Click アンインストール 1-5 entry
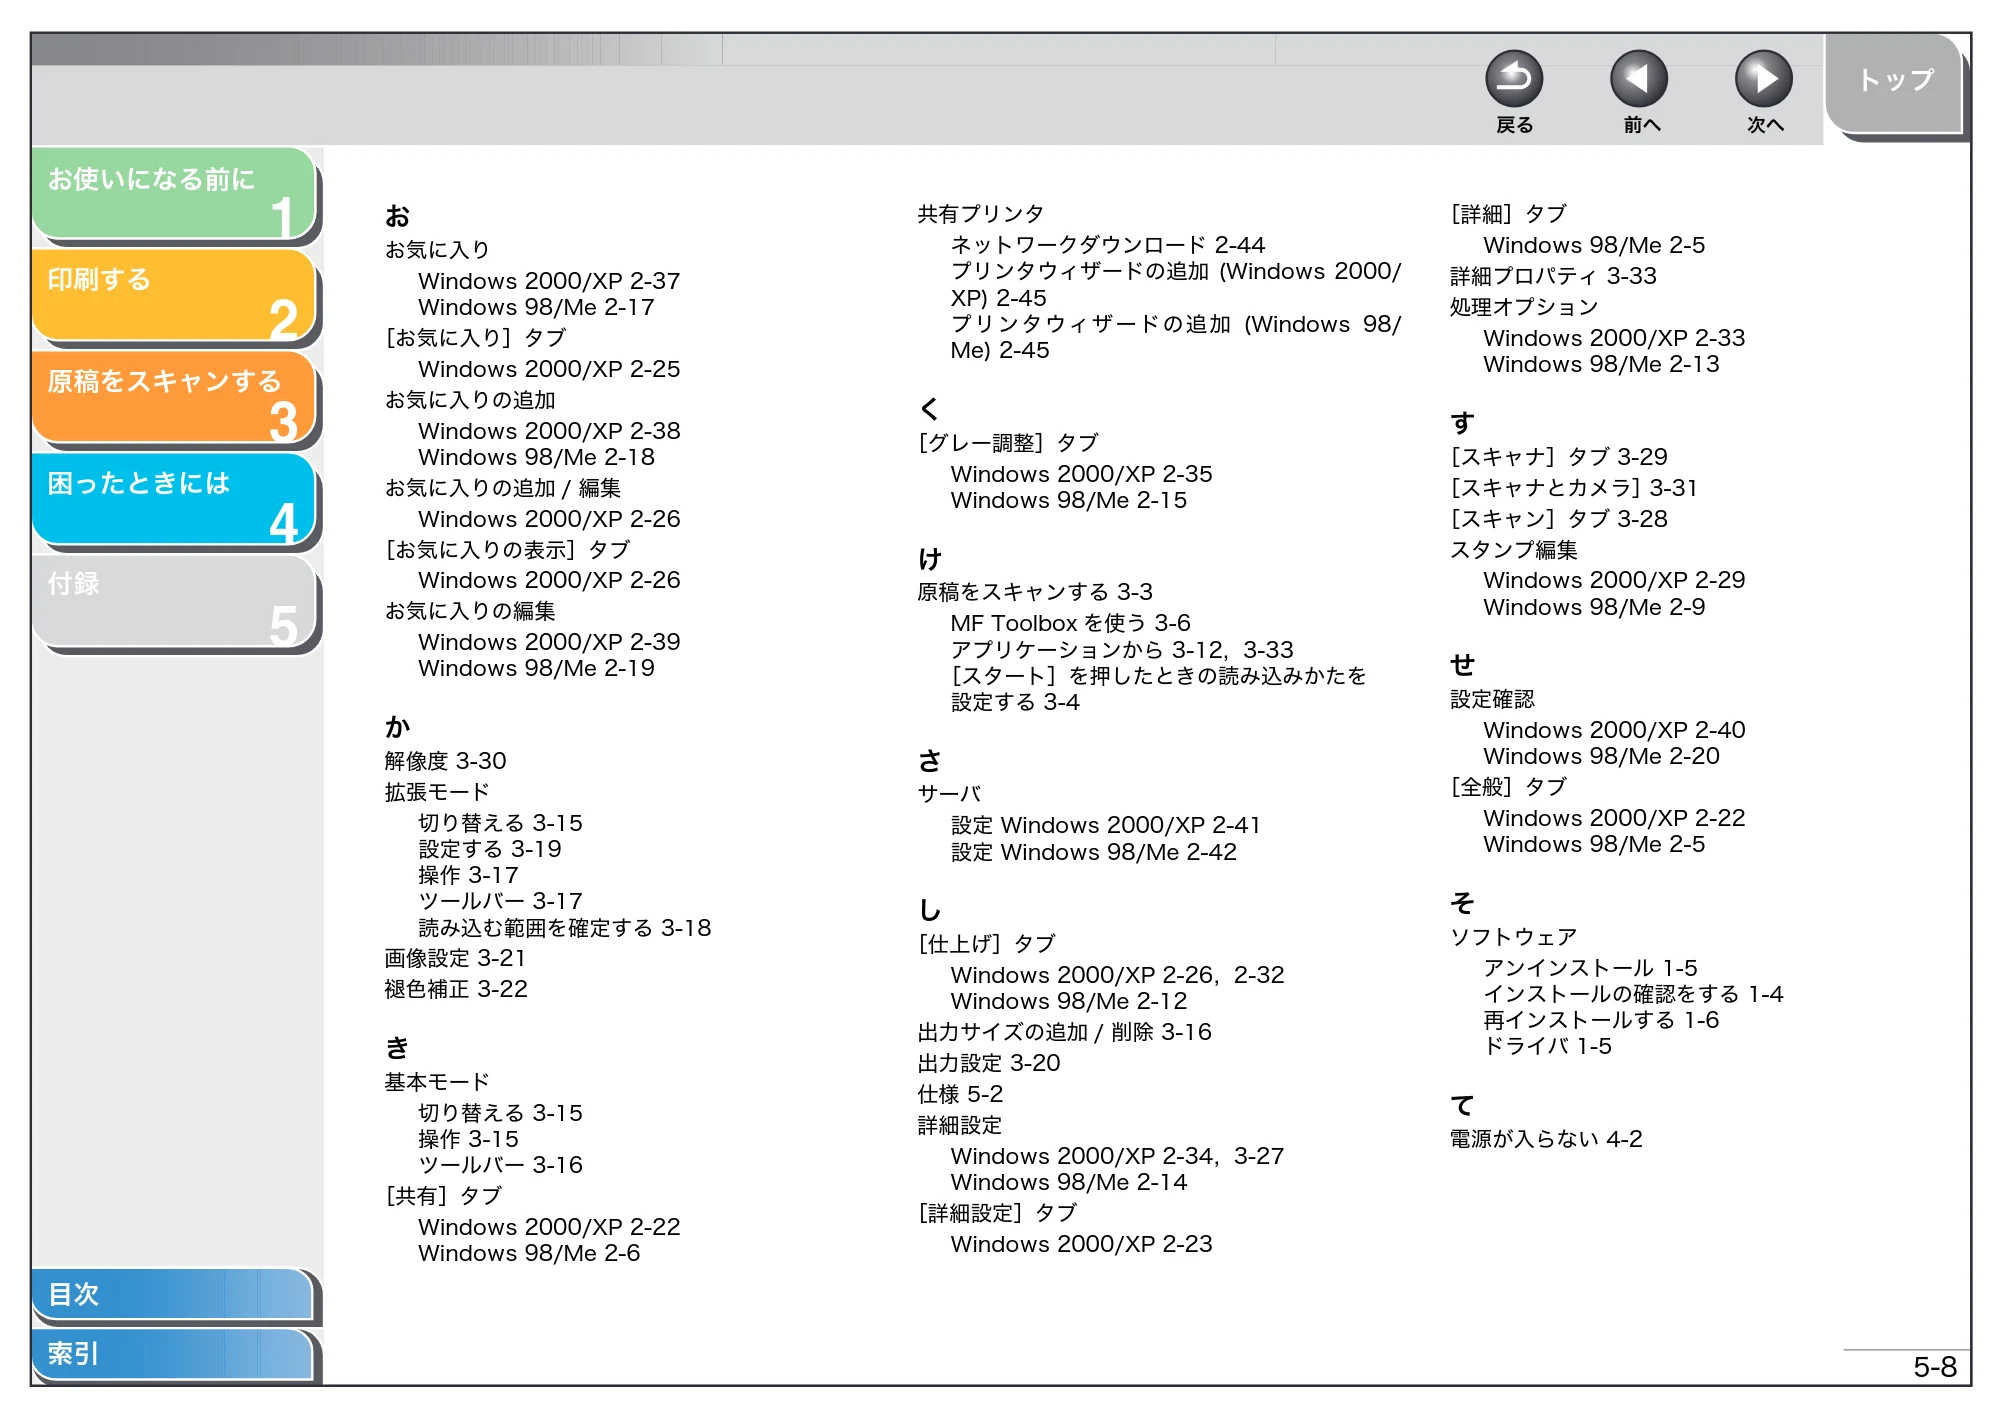The image size is (2000, 1415). (x=1590, y=968)
